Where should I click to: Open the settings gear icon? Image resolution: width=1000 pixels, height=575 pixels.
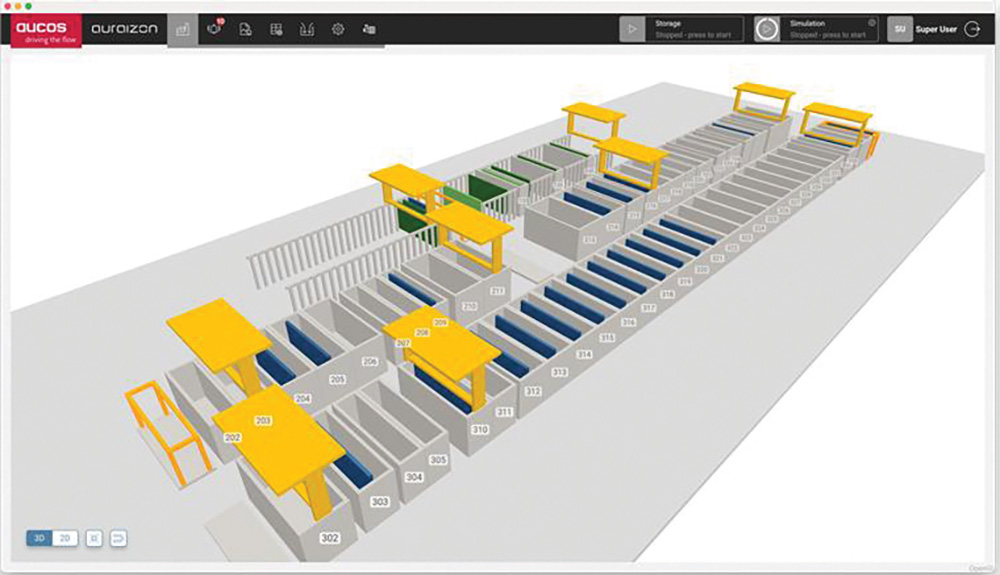[338, 29]
